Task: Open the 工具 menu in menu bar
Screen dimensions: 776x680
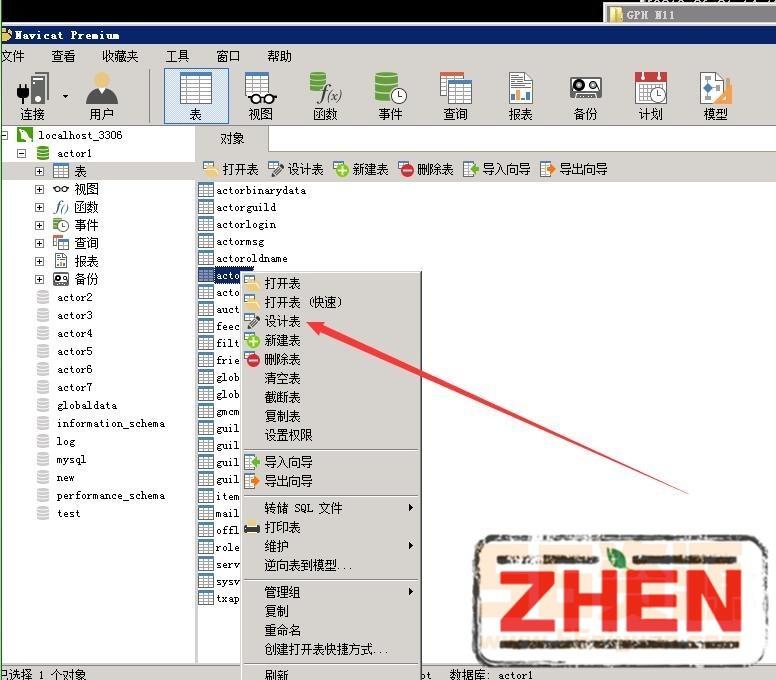Action: pyautogui.click(x=177, y=57)
